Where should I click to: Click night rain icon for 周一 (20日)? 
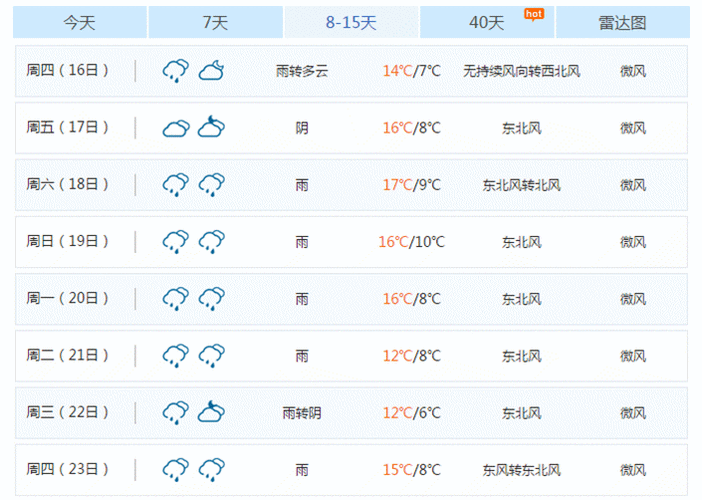(x=211, y=299)
